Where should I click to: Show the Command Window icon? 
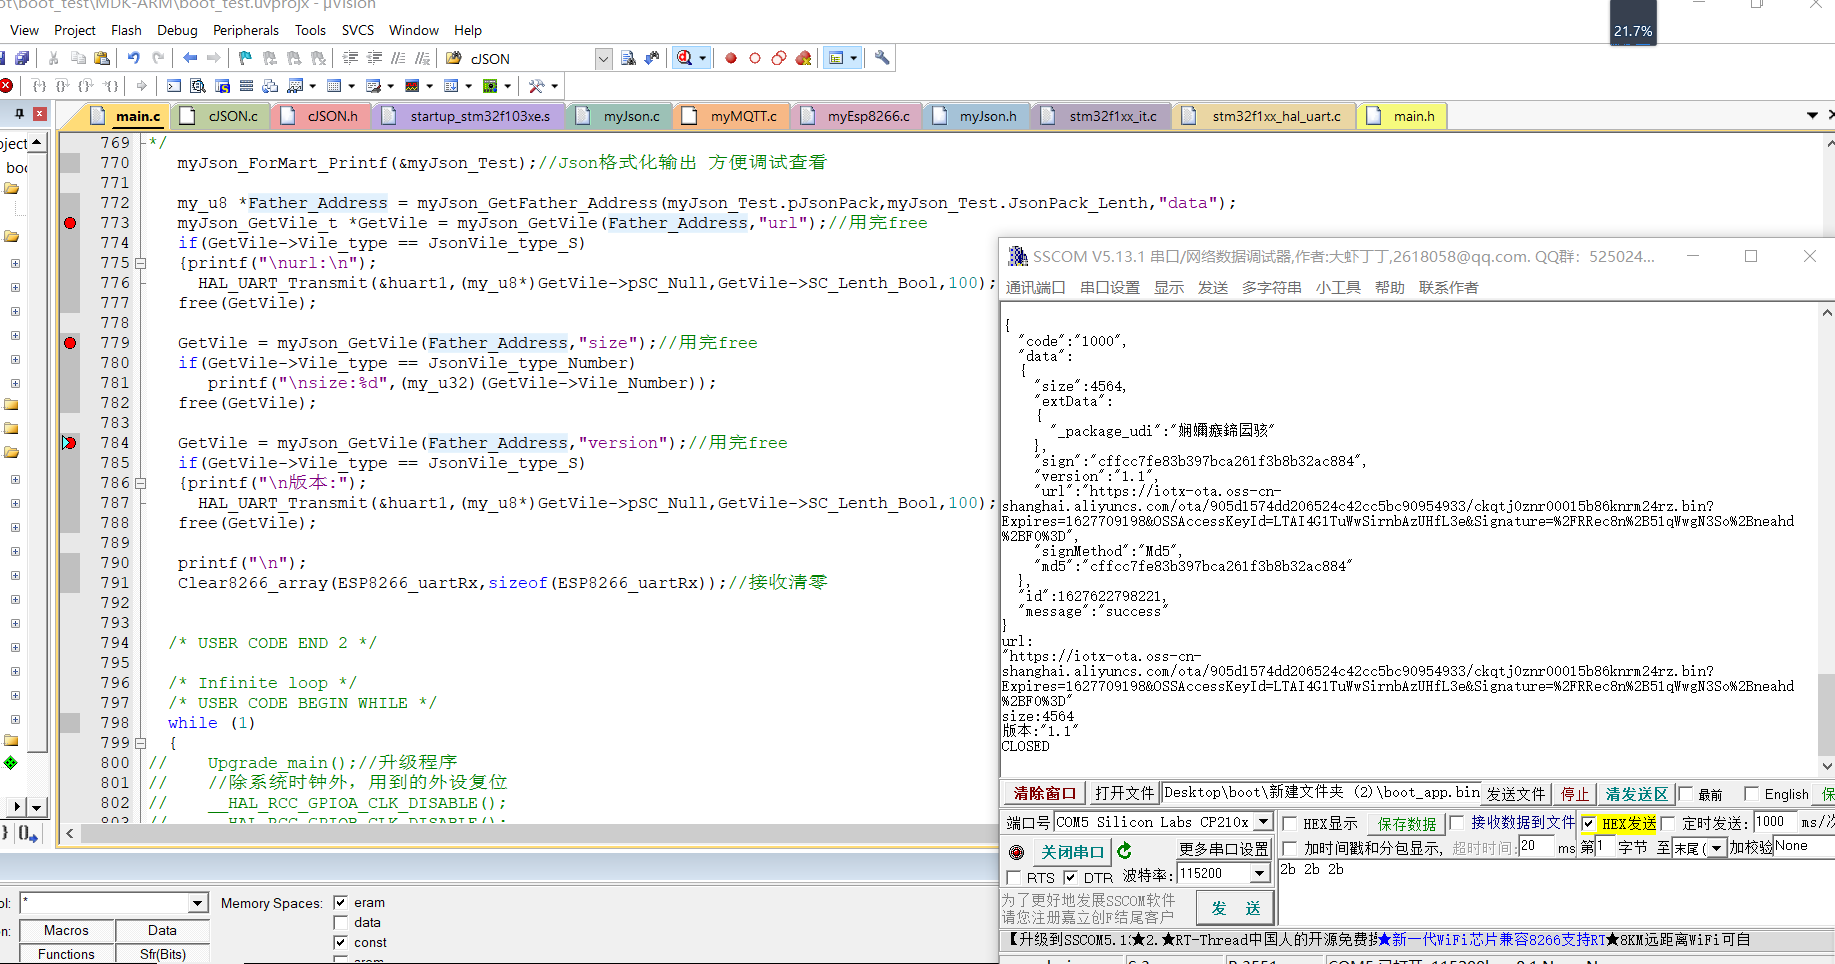[174, 86]
